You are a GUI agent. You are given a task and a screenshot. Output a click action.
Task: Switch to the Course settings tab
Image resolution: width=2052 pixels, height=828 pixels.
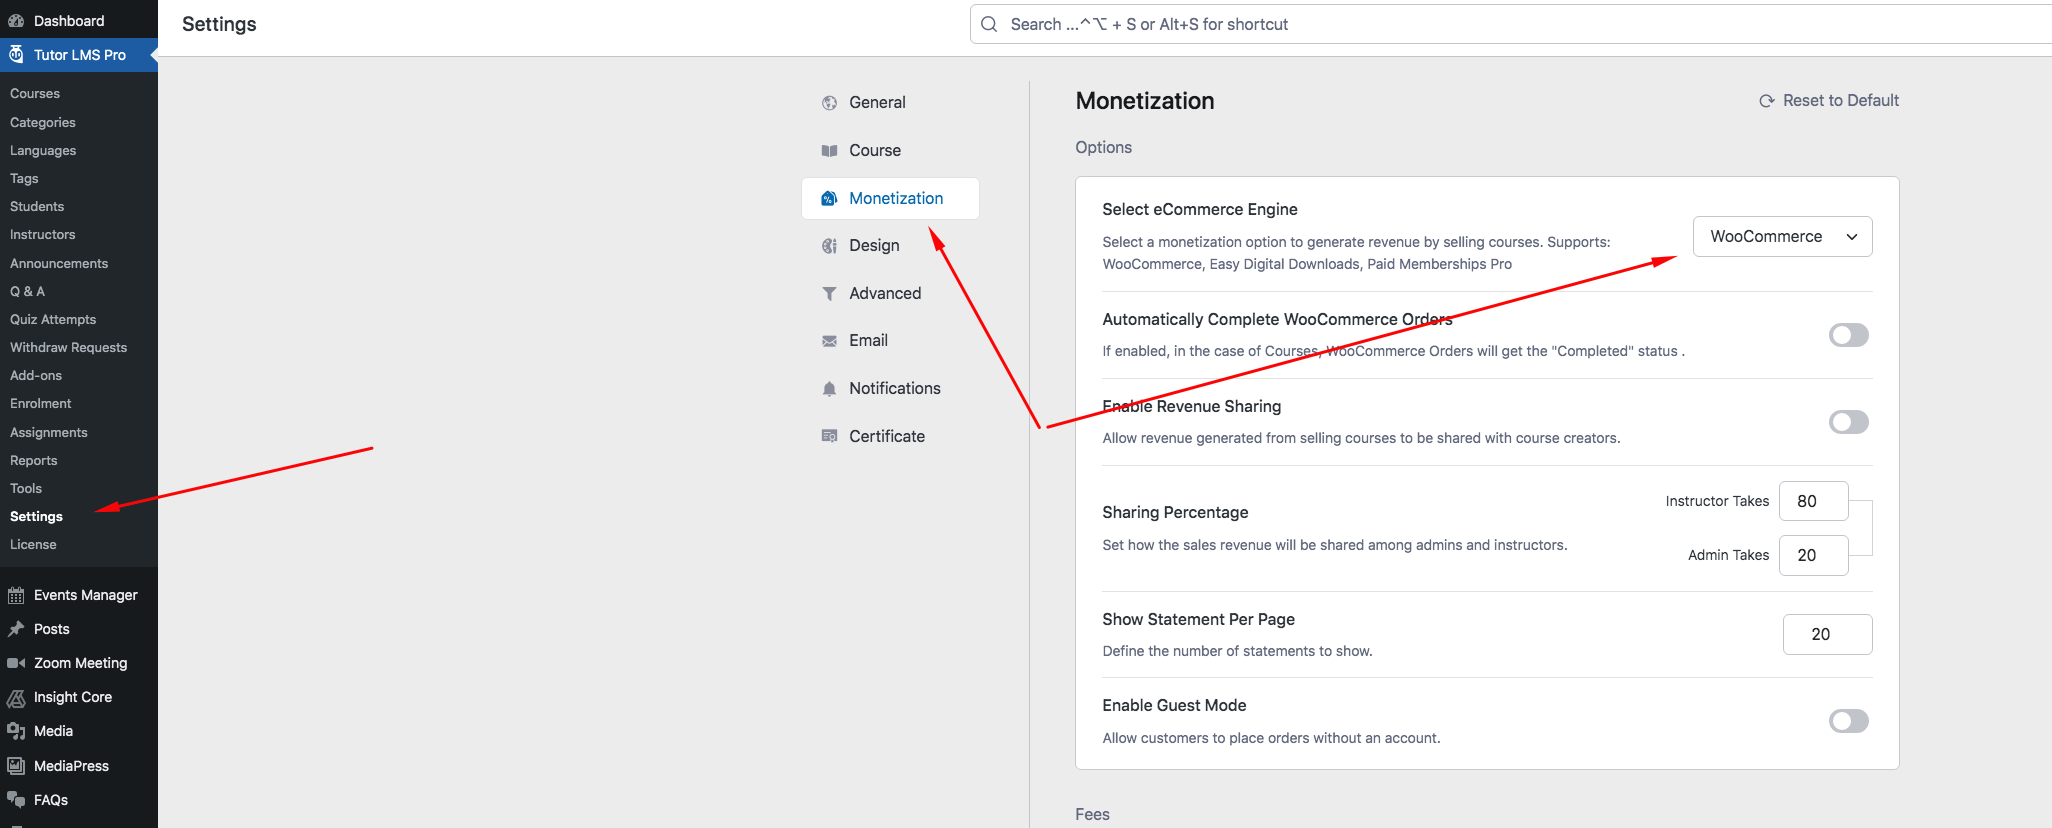(890, 150)
